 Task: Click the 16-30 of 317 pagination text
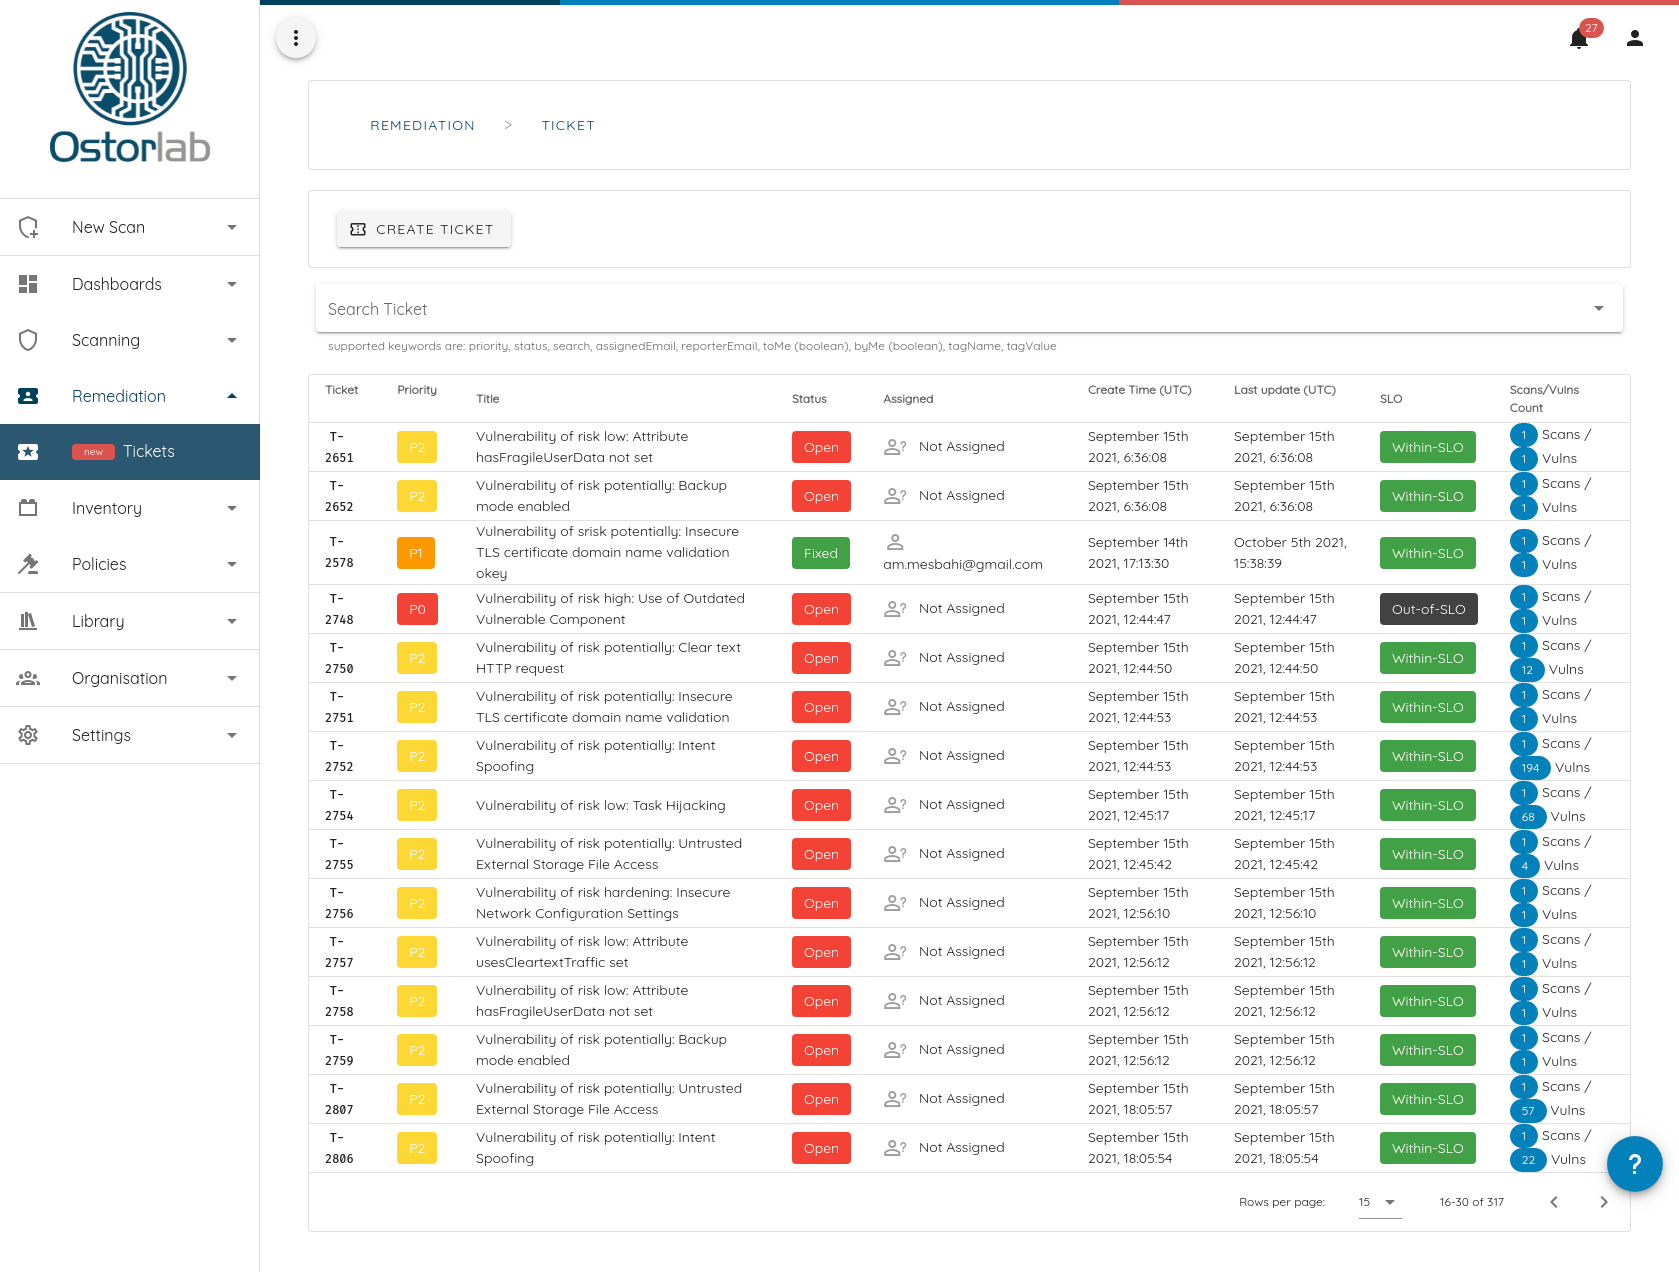[x=1471, y=1202]
